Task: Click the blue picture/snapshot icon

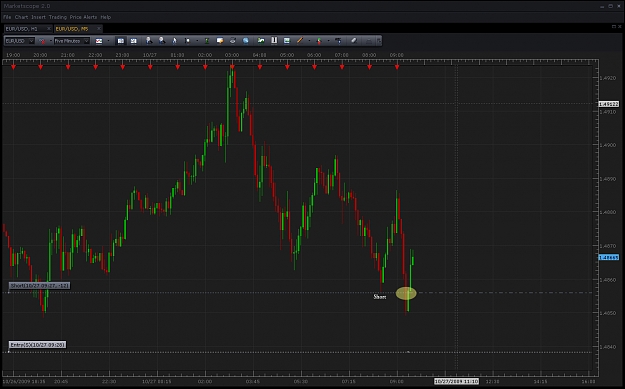Action: [x=287, y=41]
